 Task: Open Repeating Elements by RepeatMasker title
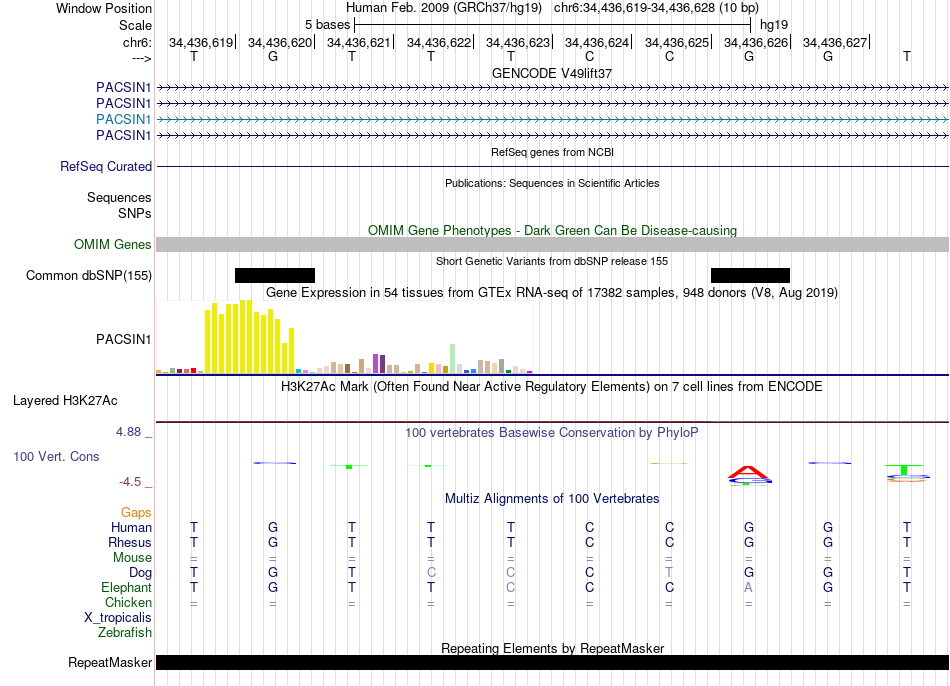(x=552, y=648)
